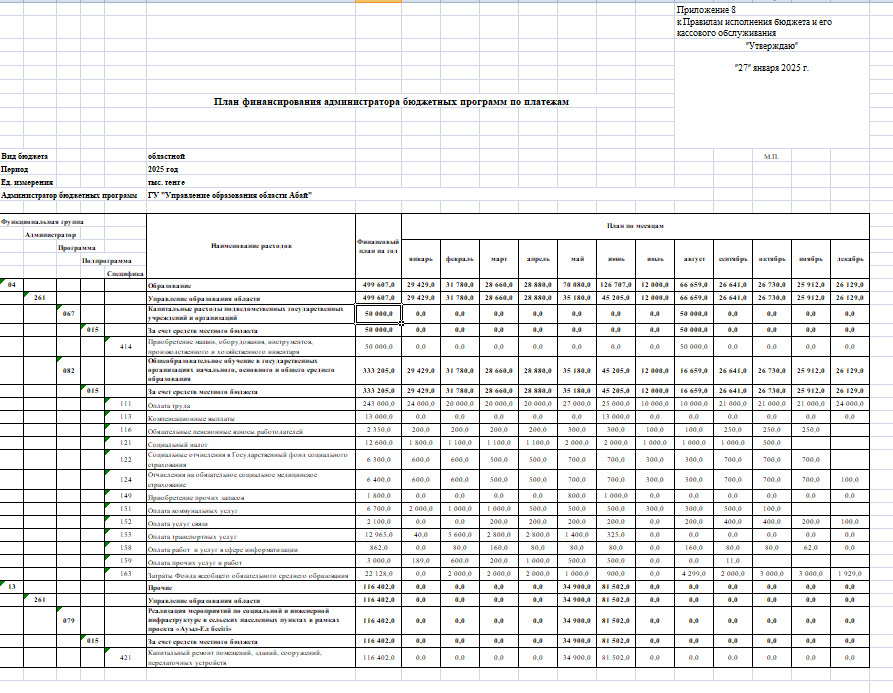Screen dimensions: 893x693
Task: Click the specifics code cell 414
Action: [126, 346]
